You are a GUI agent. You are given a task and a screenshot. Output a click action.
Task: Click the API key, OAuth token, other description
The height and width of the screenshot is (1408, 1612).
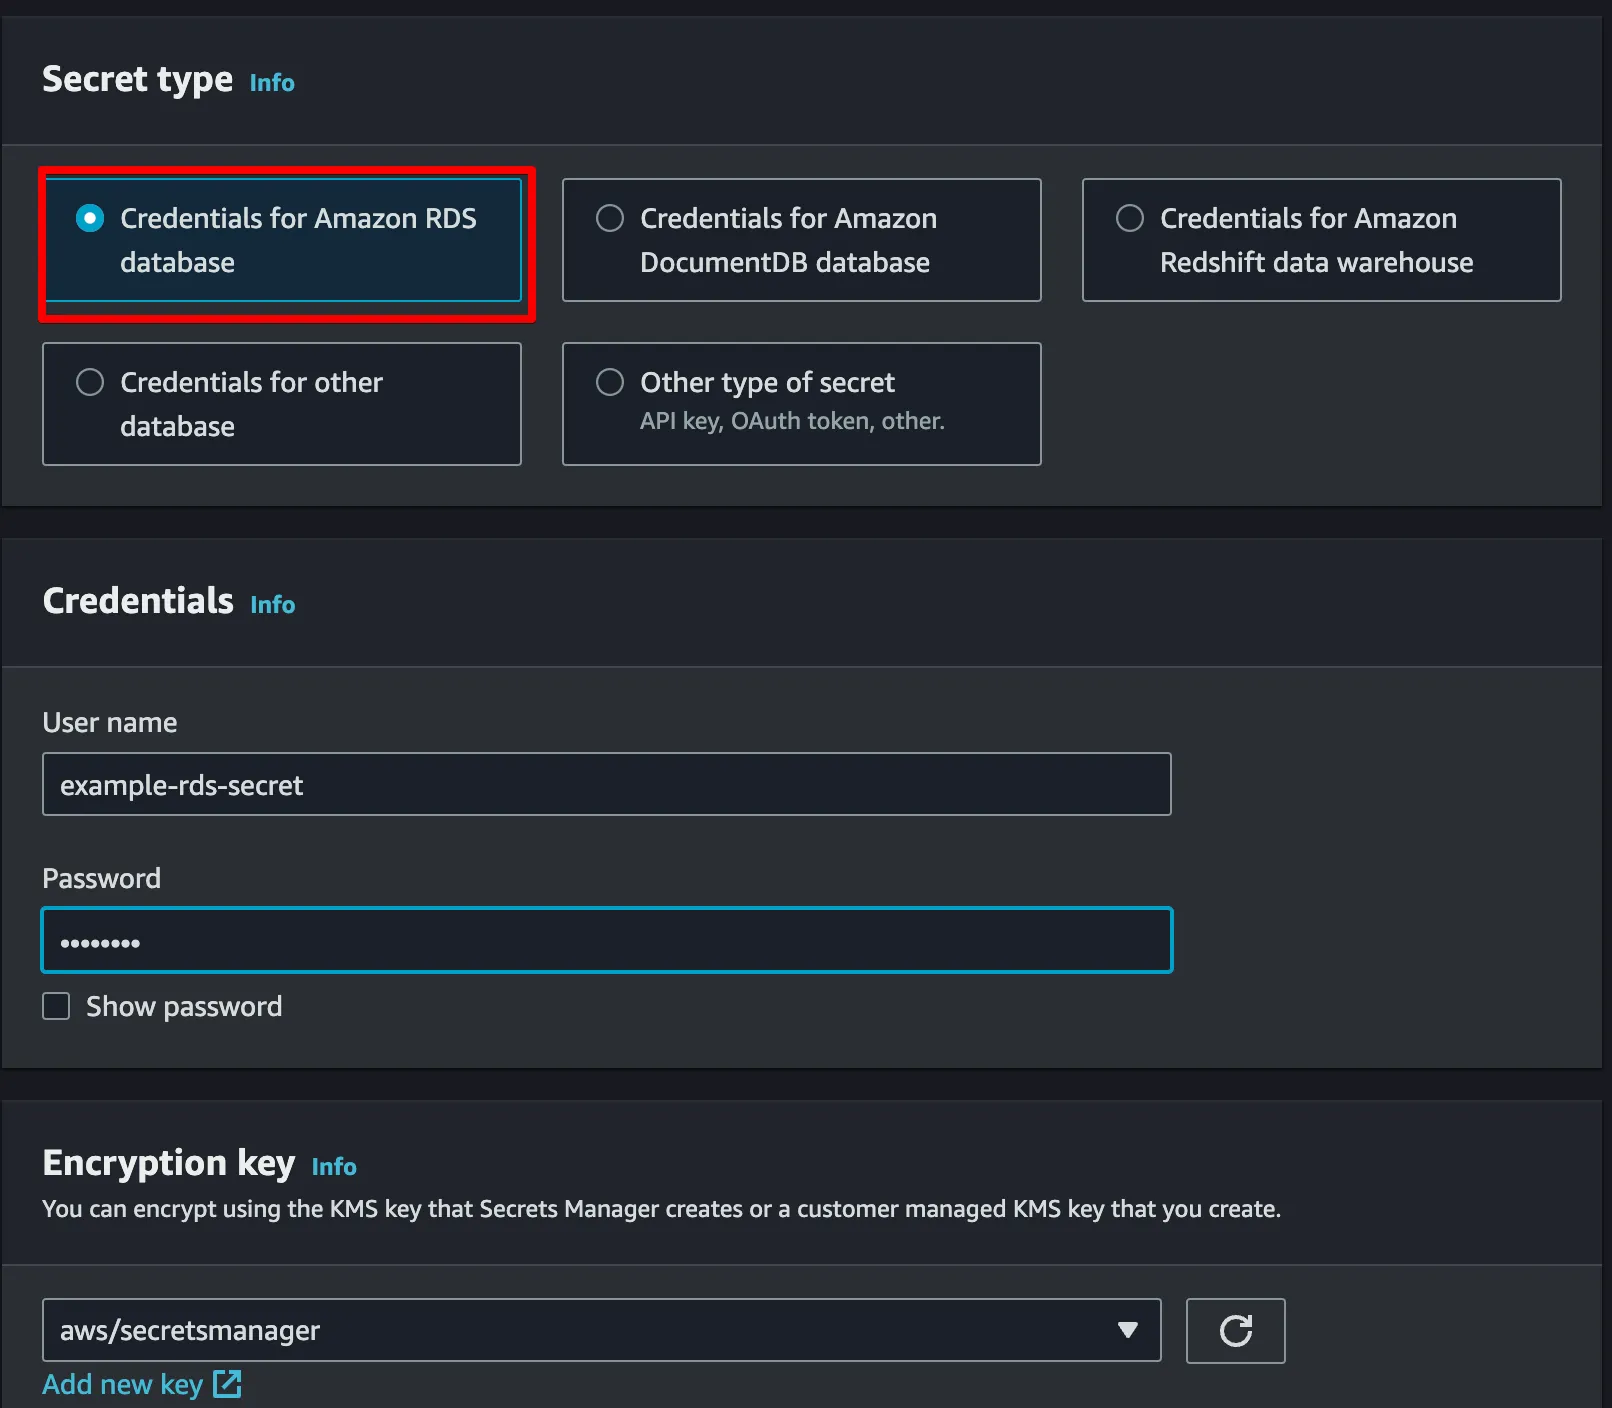792,421
